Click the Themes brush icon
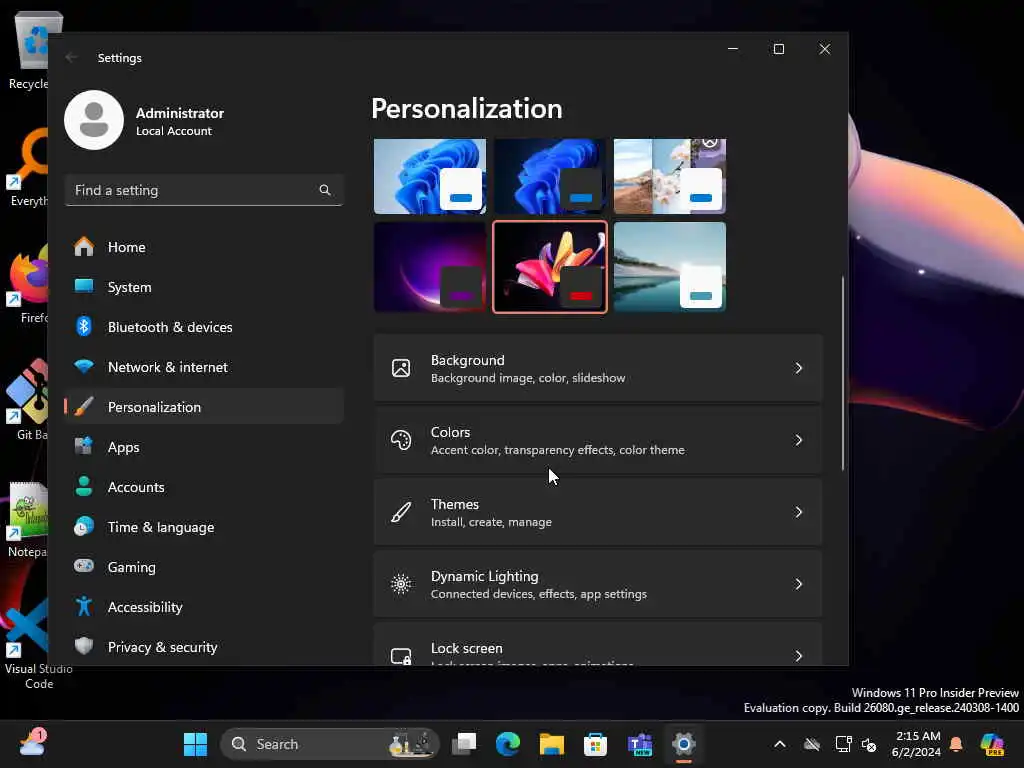The height and width of the screenshot is (768, 1024). [401, 512]
